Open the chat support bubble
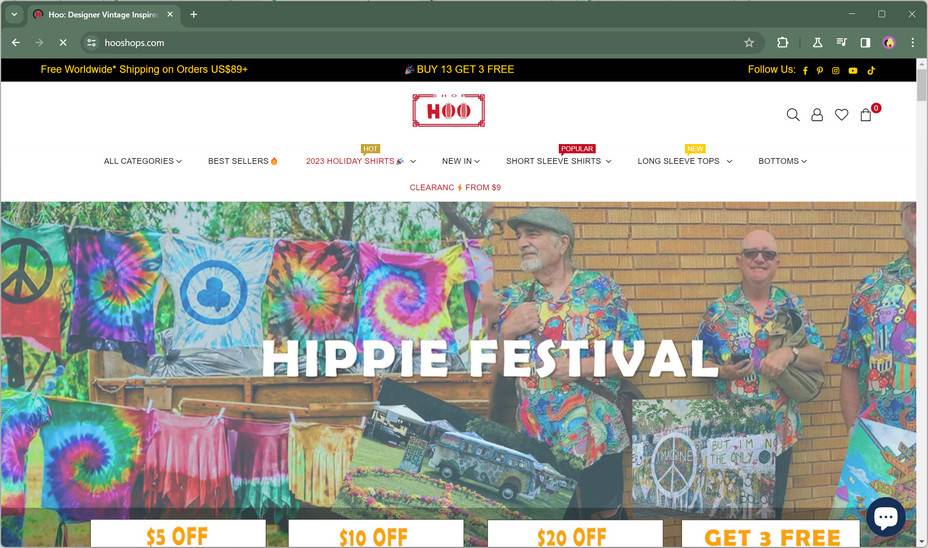Image resolution: width=928 pixels, height=548 pixels. point(885,517)
